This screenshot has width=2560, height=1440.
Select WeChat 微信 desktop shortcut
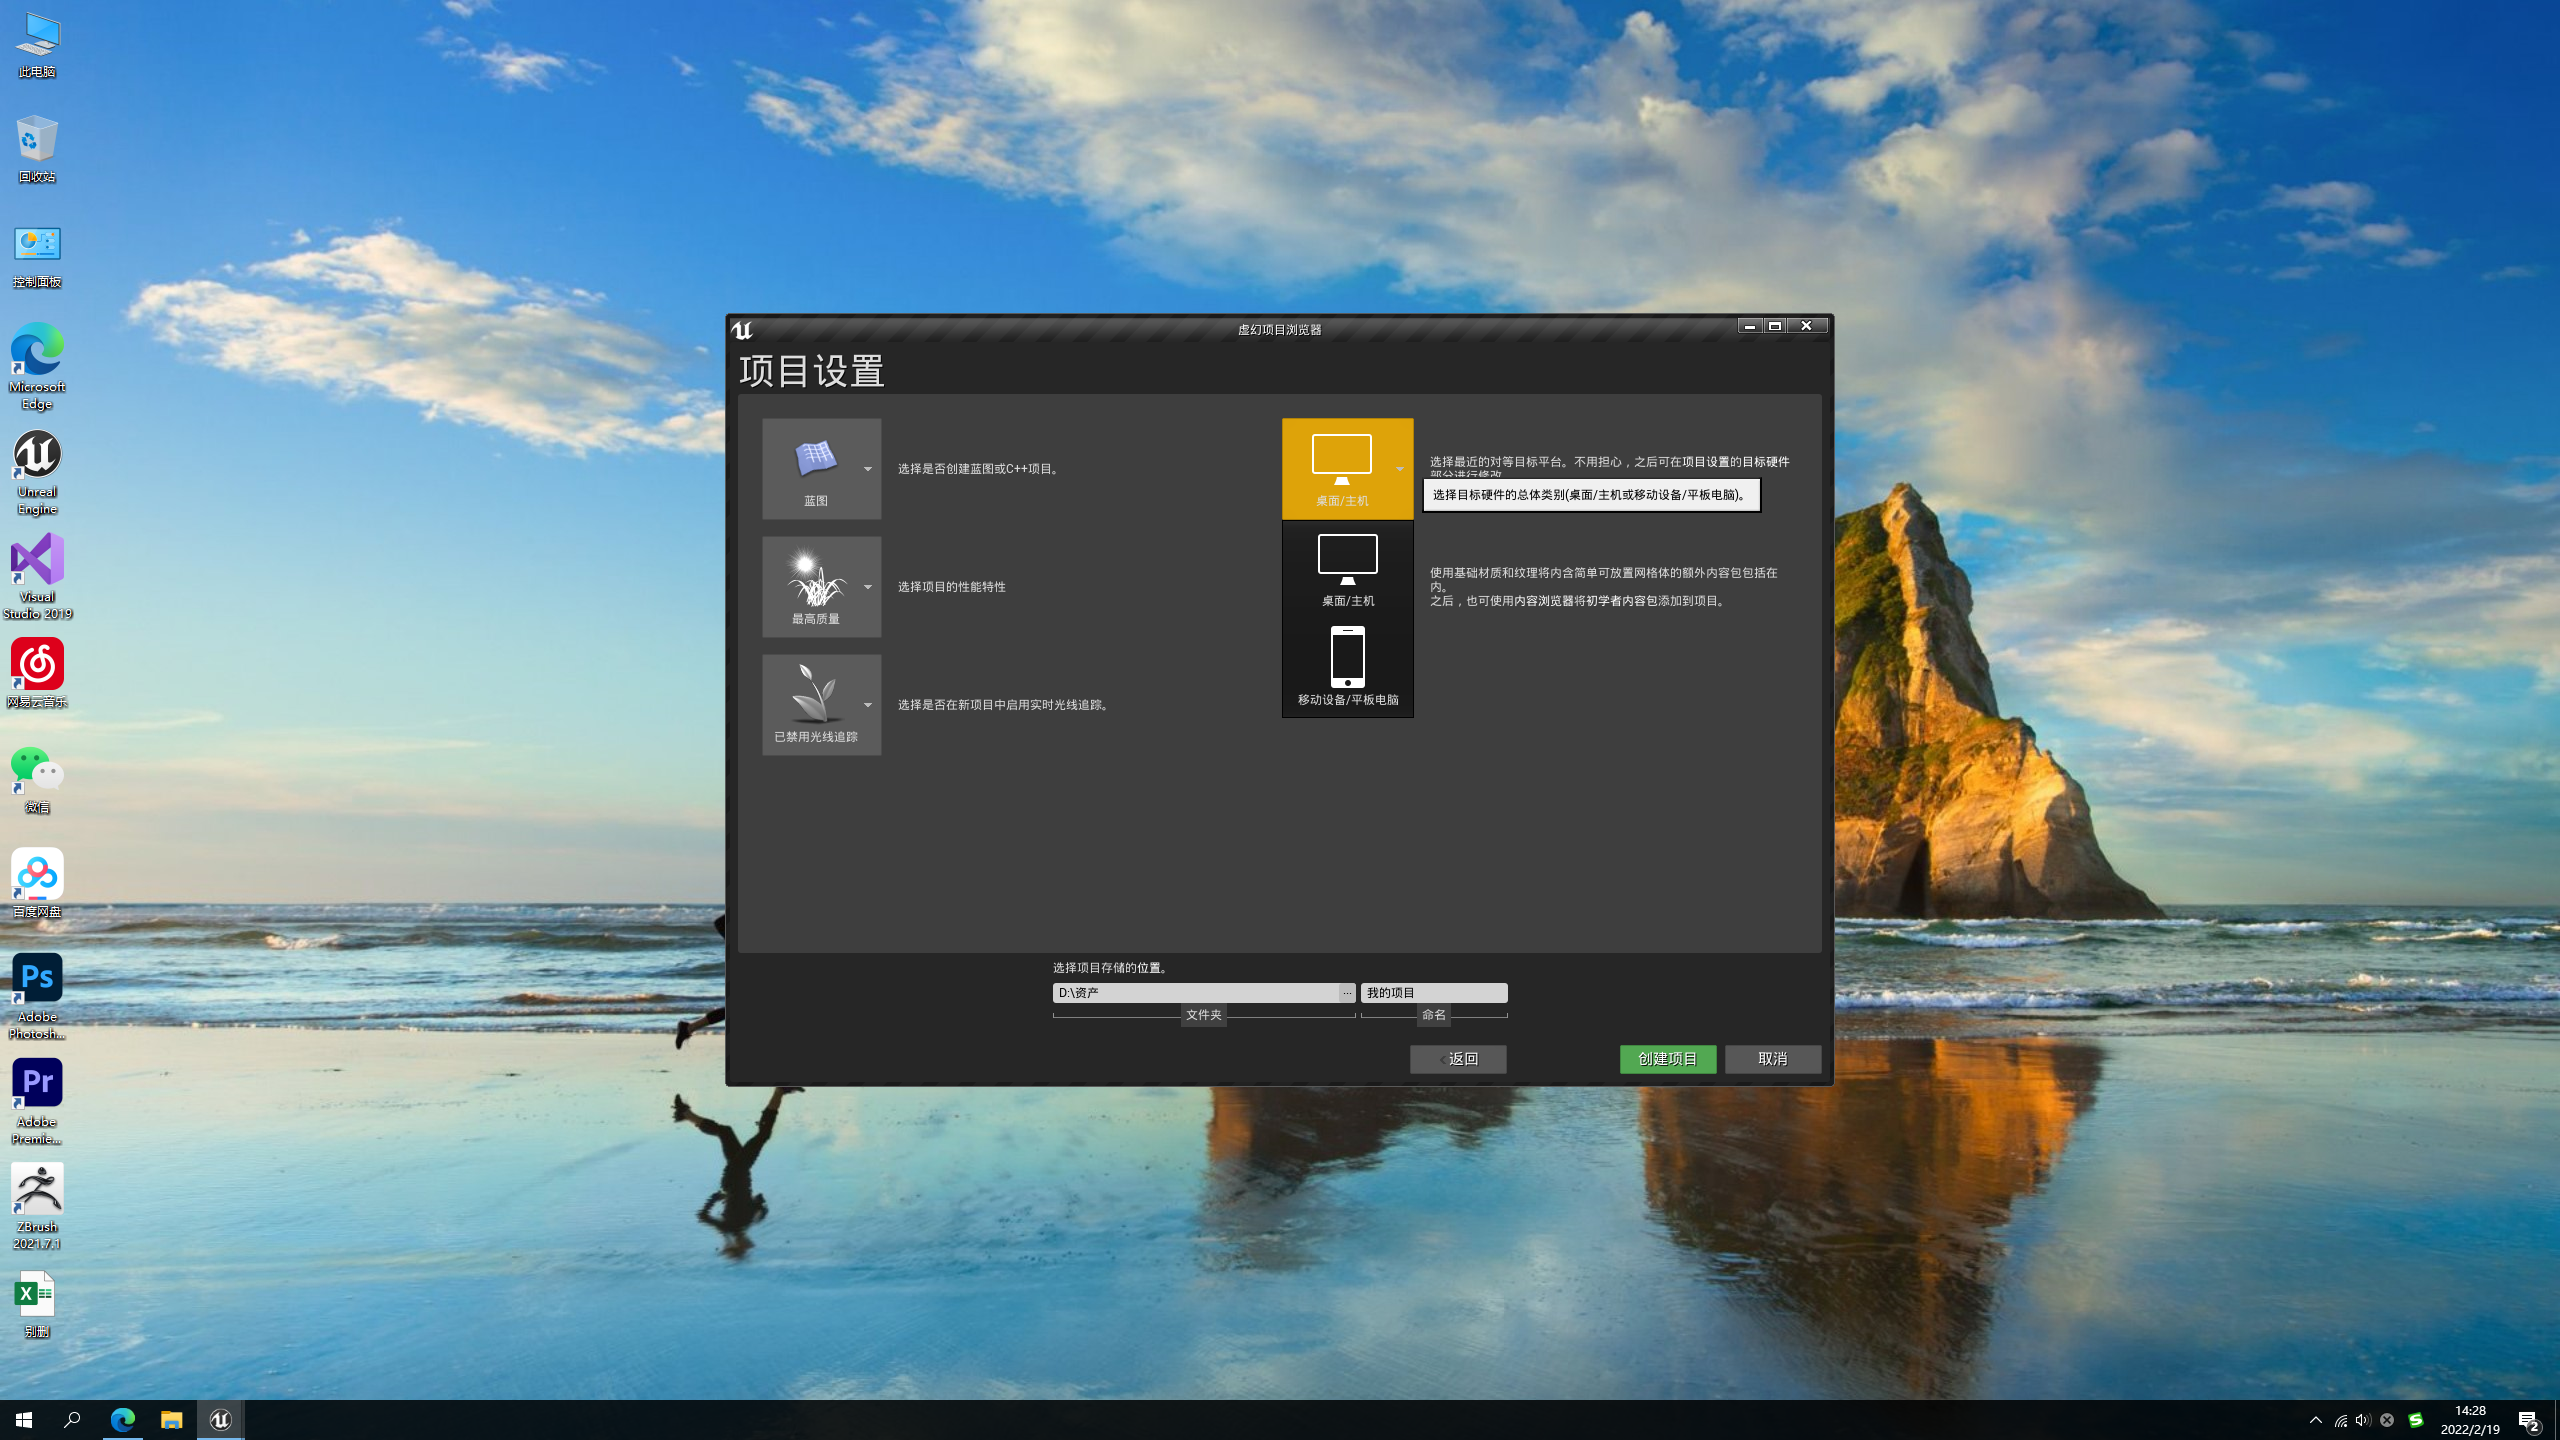coord(37,779)
